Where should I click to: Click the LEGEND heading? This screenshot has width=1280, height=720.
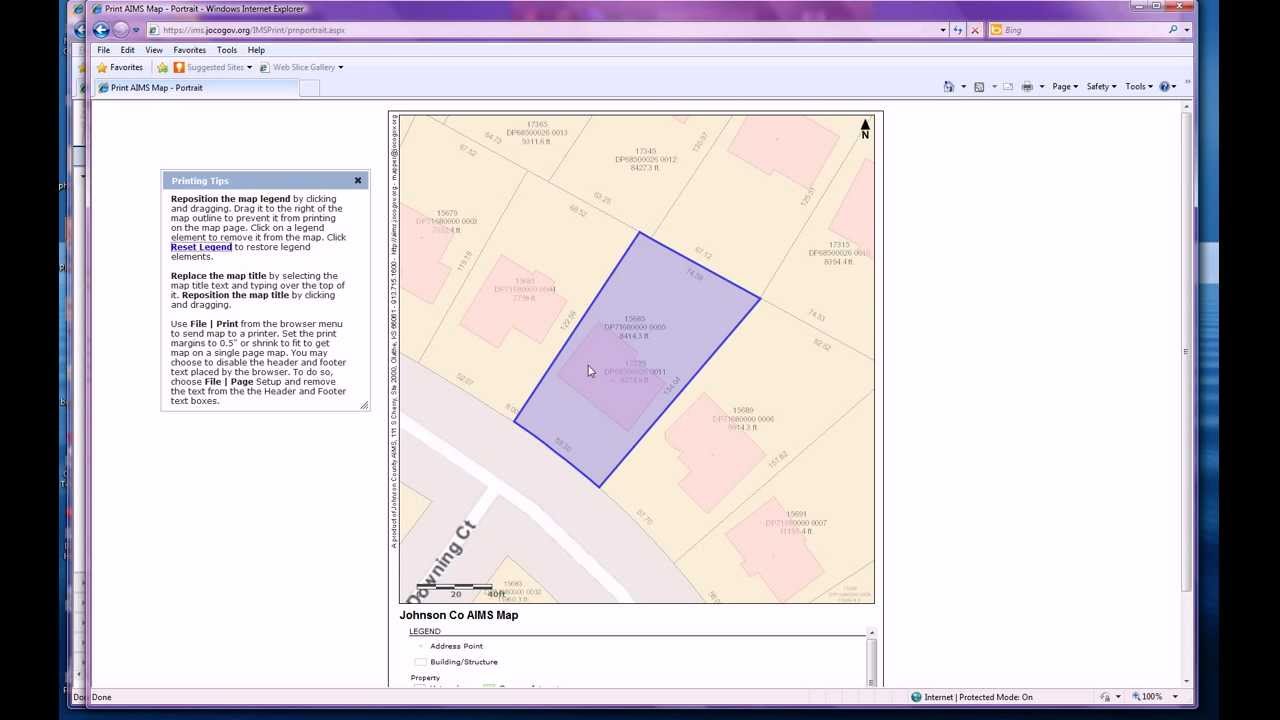[424, 631]
